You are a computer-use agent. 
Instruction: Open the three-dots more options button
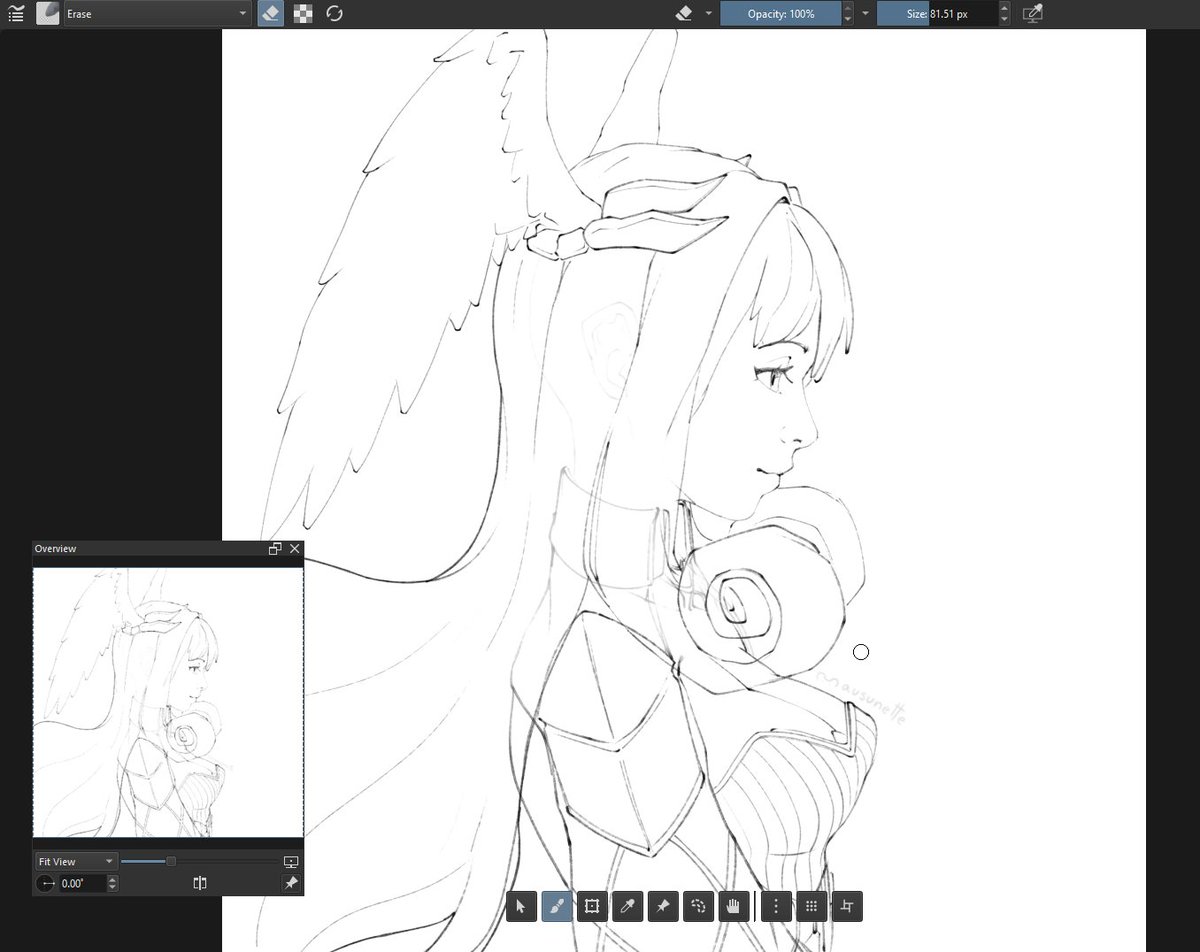tap(776, 907)
